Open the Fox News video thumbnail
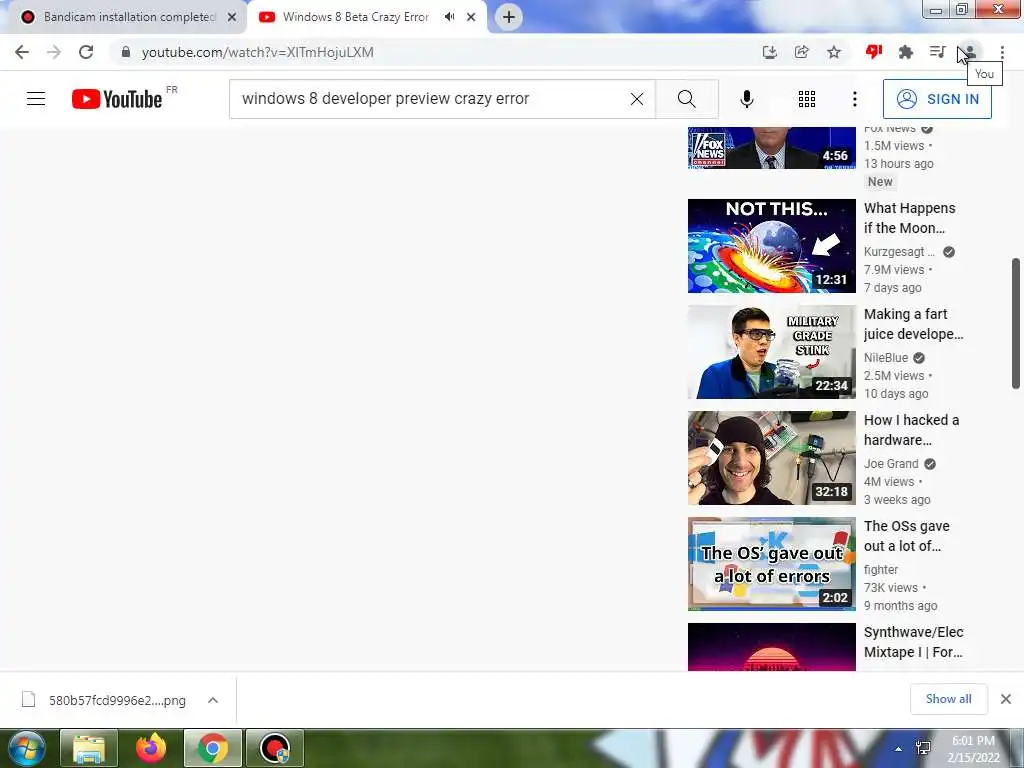Viewport: 1024px width, 768px height. point(772,148)
